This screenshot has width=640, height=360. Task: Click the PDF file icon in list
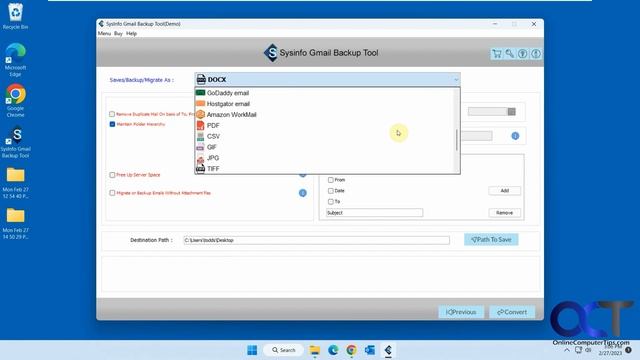(200, 125)
